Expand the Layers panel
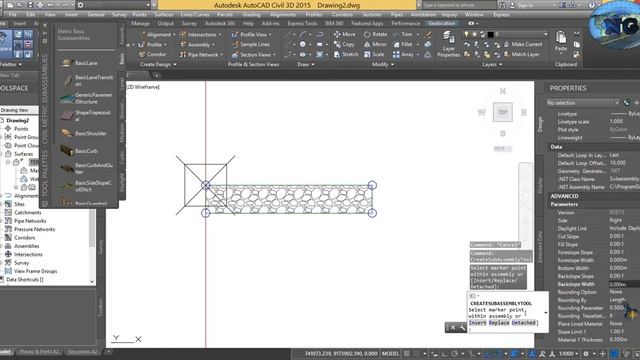 pos(492,64)
